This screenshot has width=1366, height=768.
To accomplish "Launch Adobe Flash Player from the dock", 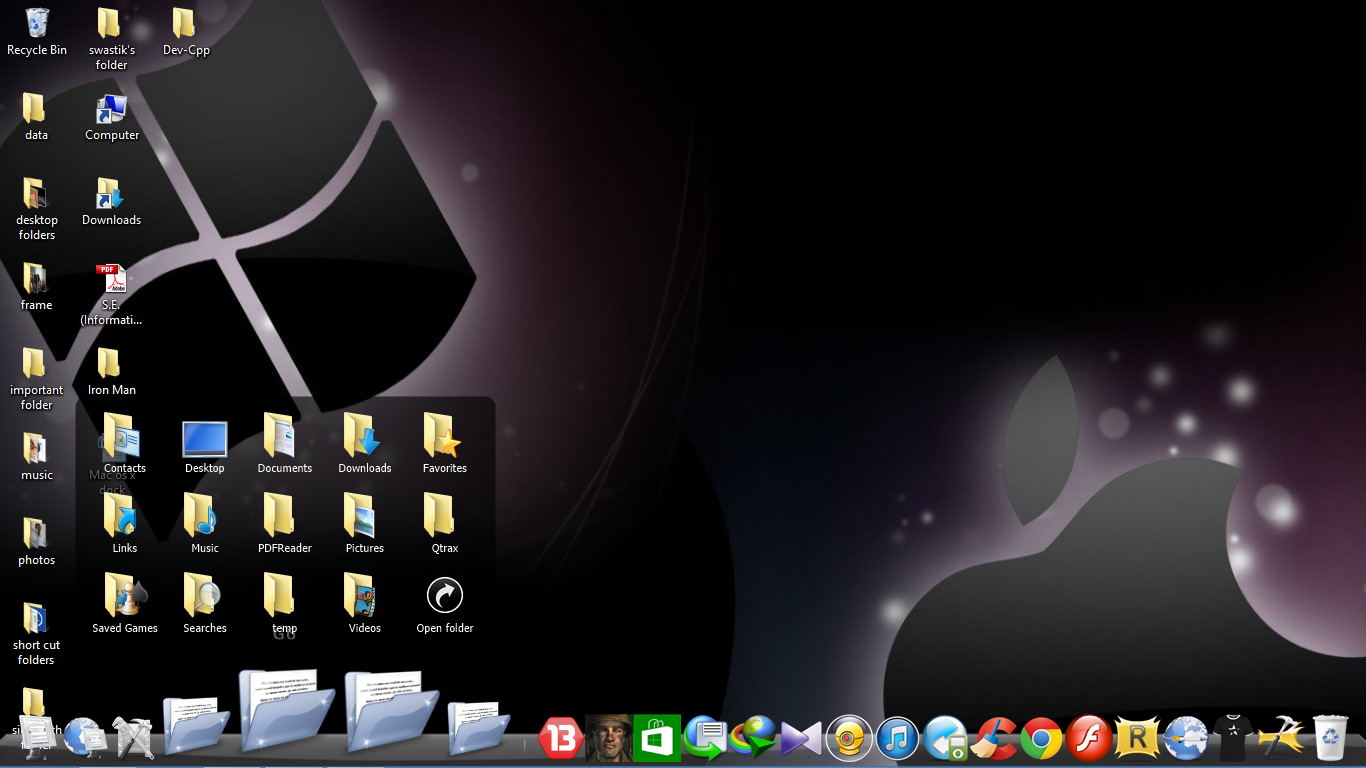I will [1089, 738].
